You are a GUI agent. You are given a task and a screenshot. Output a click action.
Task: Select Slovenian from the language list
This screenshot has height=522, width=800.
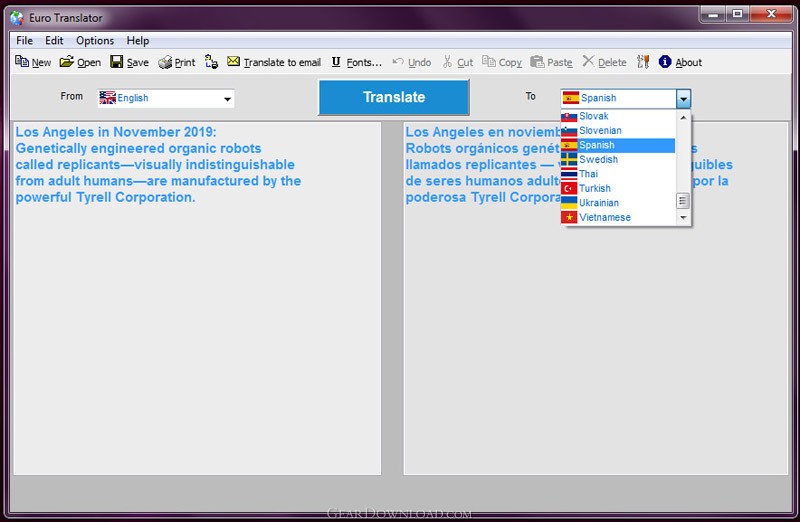click(x=618, y=131)
